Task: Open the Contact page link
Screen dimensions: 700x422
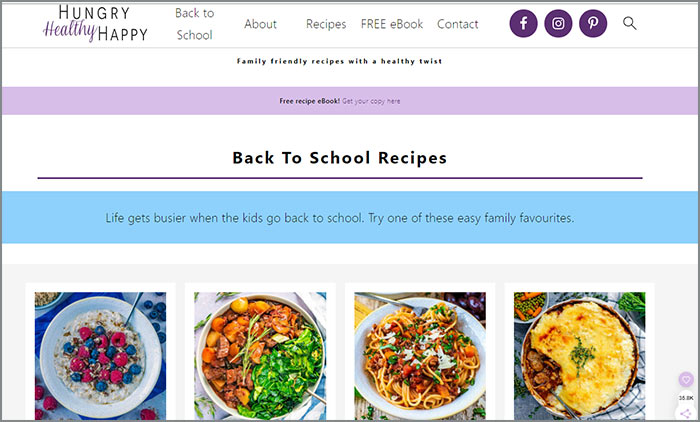Action: click(x=458, y=24)
